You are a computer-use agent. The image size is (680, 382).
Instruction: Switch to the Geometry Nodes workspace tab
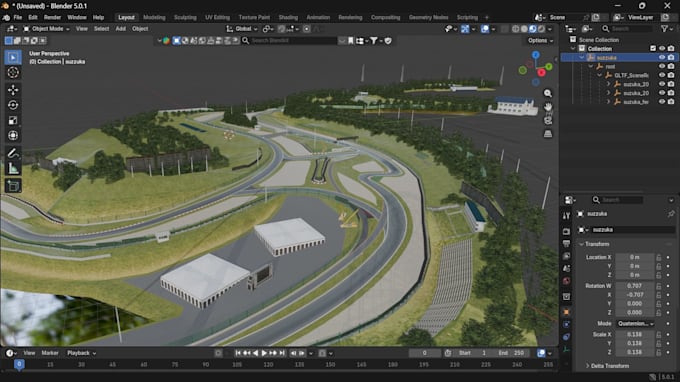click(x=428, y=17)
